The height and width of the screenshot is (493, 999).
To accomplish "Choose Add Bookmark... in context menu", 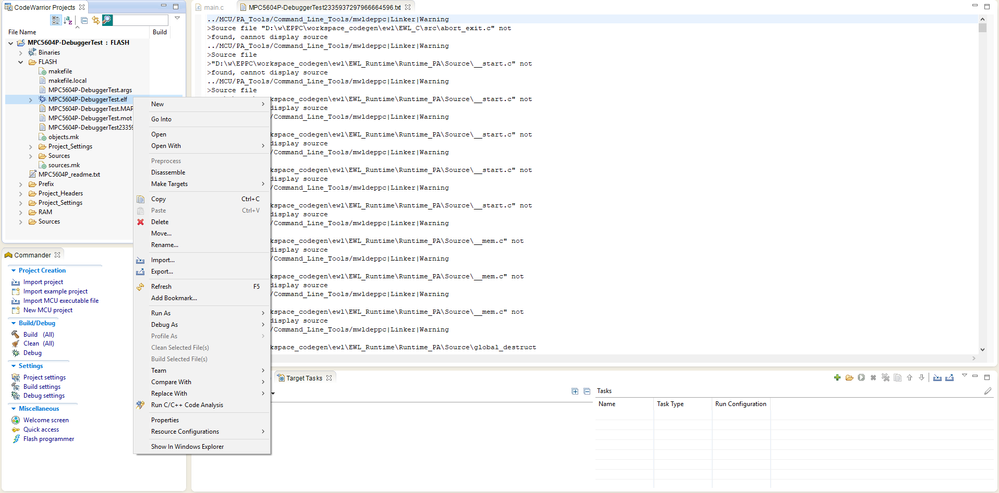I will point(201,298).
